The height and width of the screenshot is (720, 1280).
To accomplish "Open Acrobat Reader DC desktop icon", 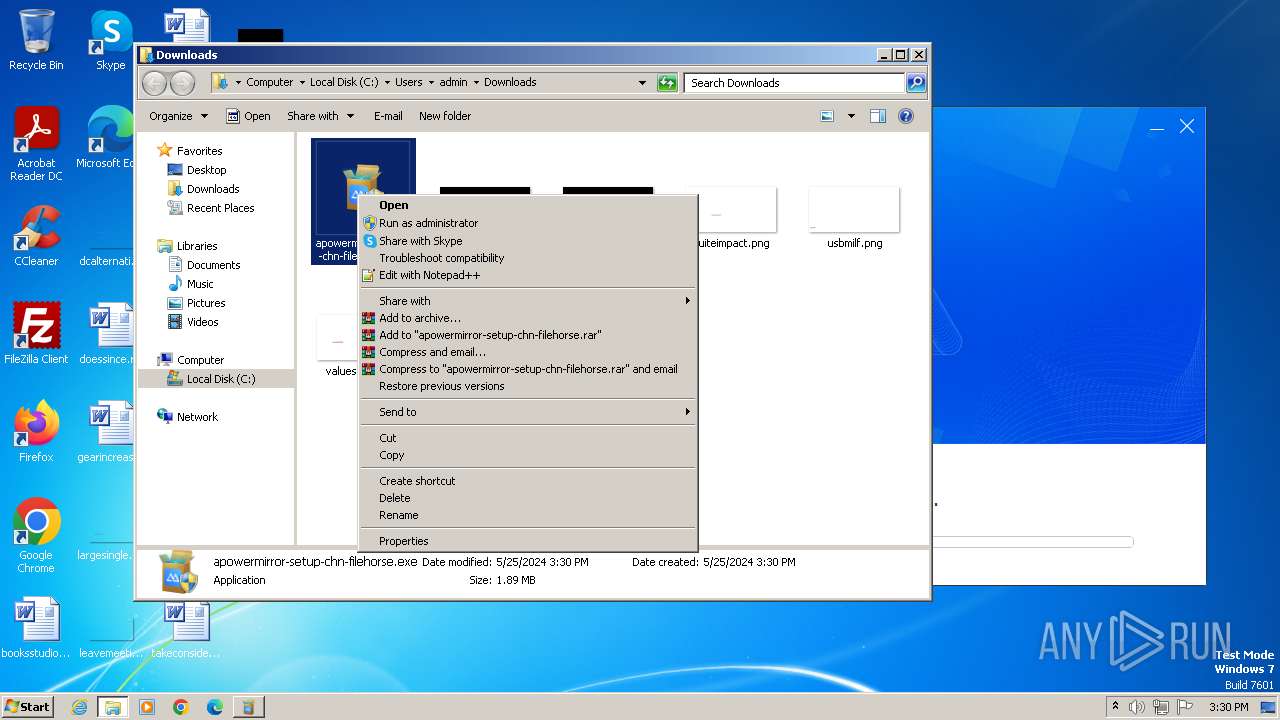I will [x=36, y=144].
